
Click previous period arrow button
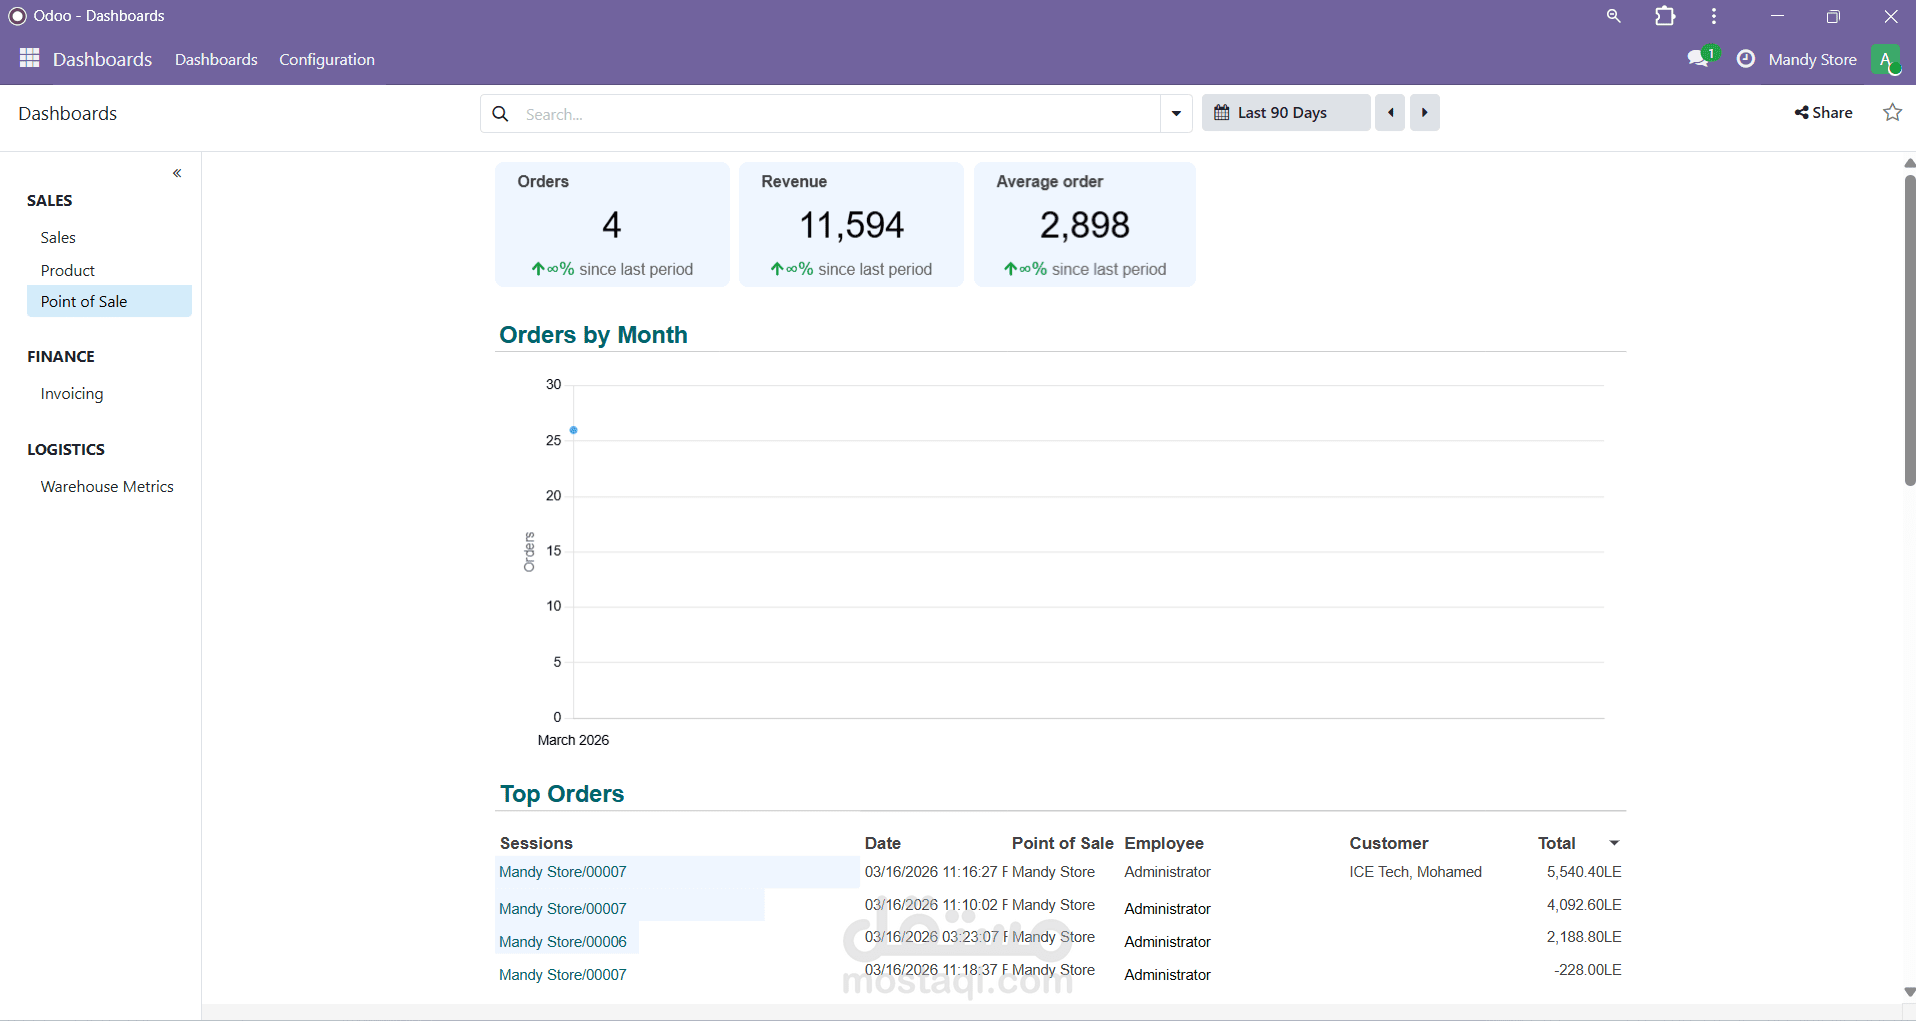[1391, 112]
